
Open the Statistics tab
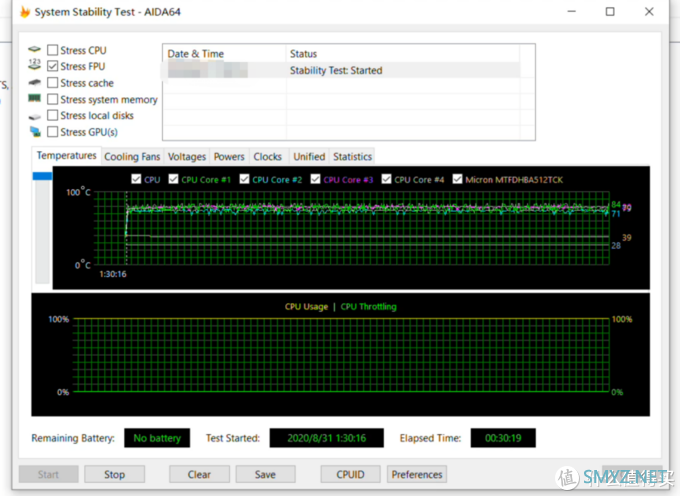(352, 157)
